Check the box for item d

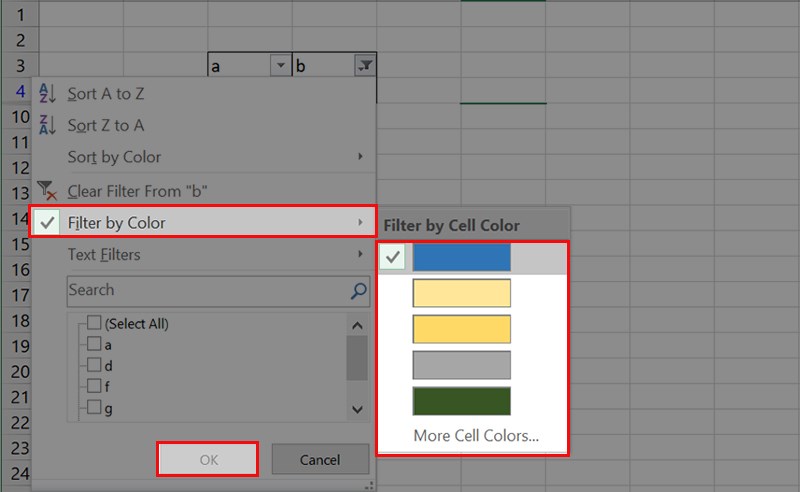(94, 364)
